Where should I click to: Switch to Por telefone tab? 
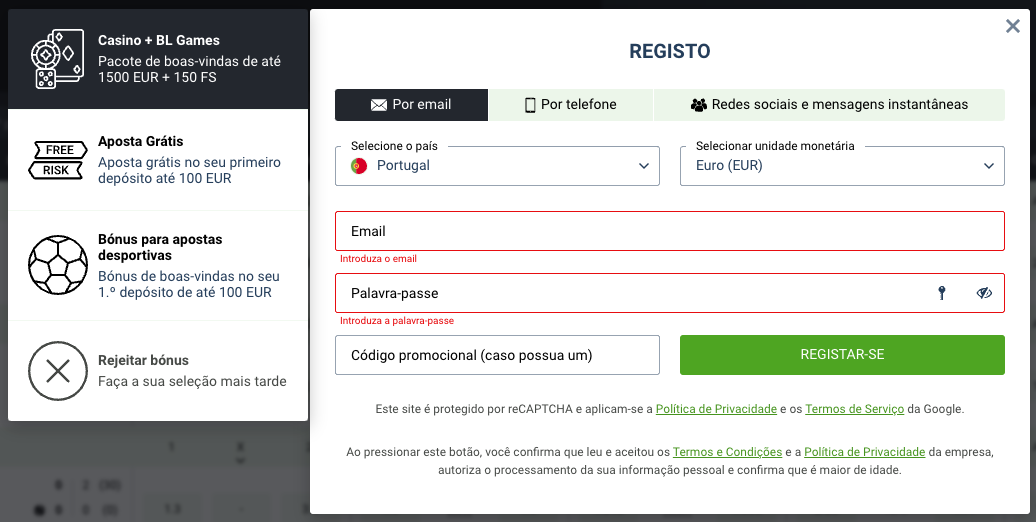point(570,105)
